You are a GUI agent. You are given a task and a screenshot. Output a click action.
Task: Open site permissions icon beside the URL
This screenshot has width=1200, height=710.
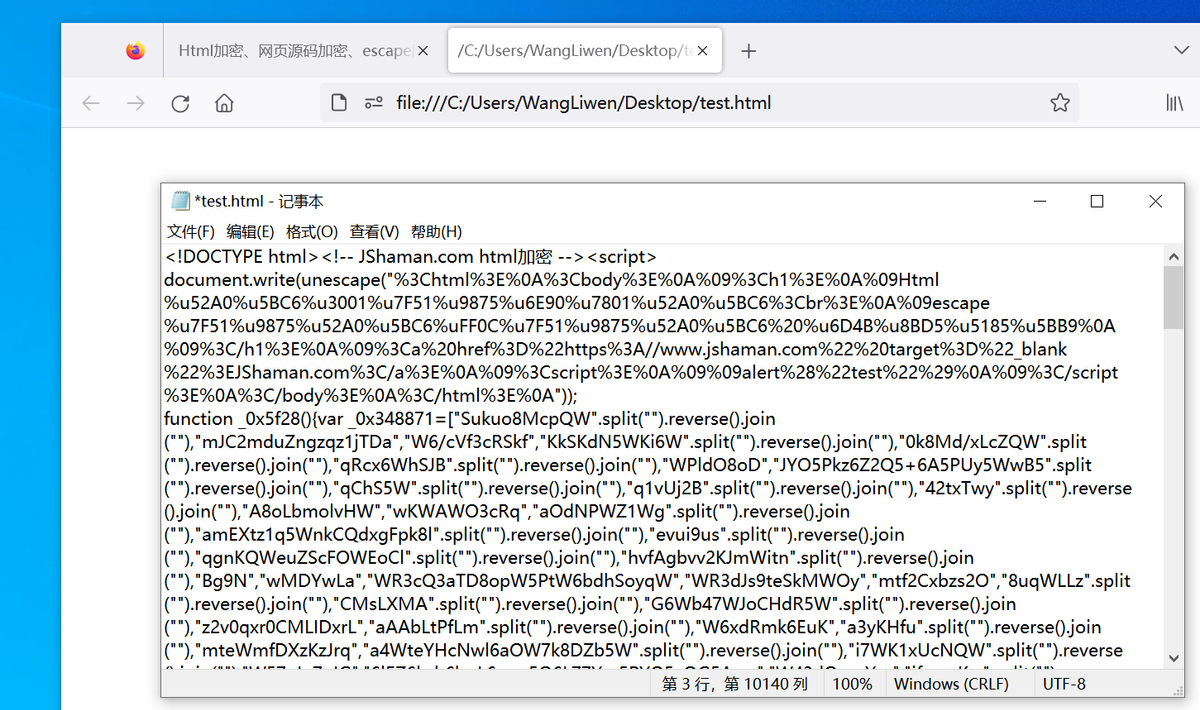[x=373, y=102]
